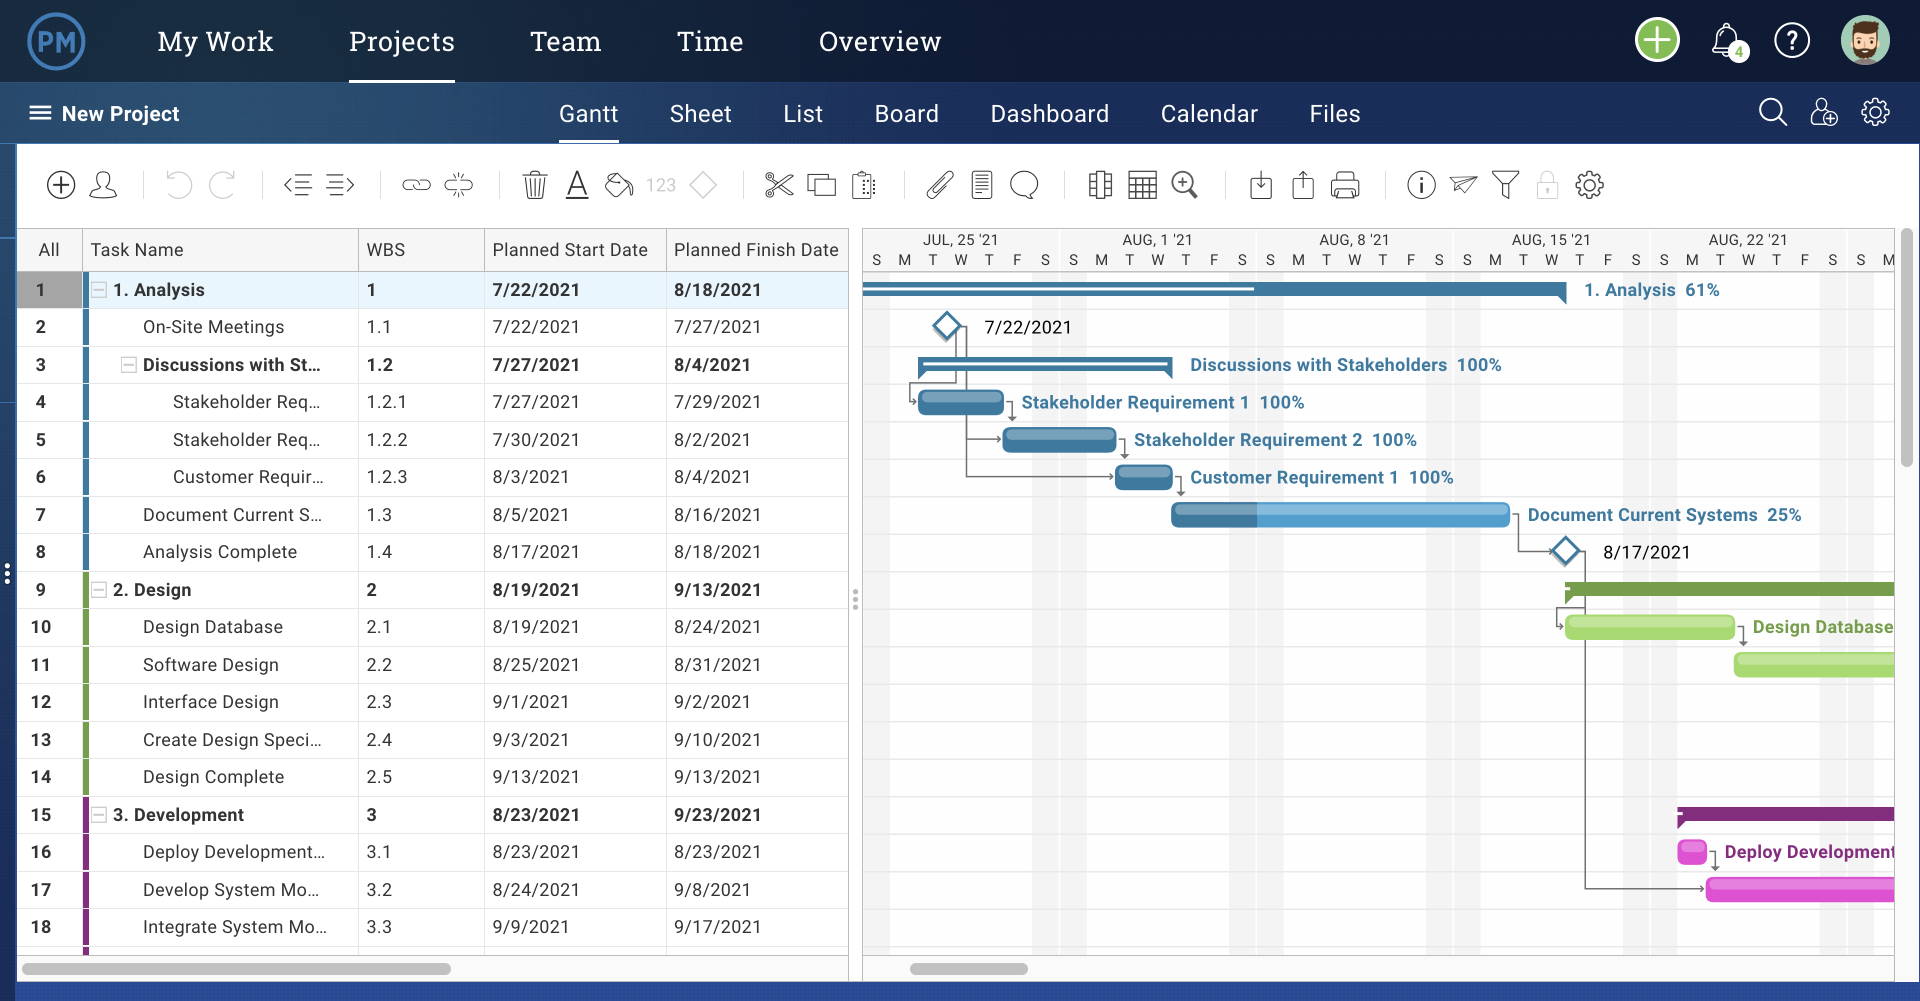
Task: Open the filter tool
Action: click(x=1505, y=184)
